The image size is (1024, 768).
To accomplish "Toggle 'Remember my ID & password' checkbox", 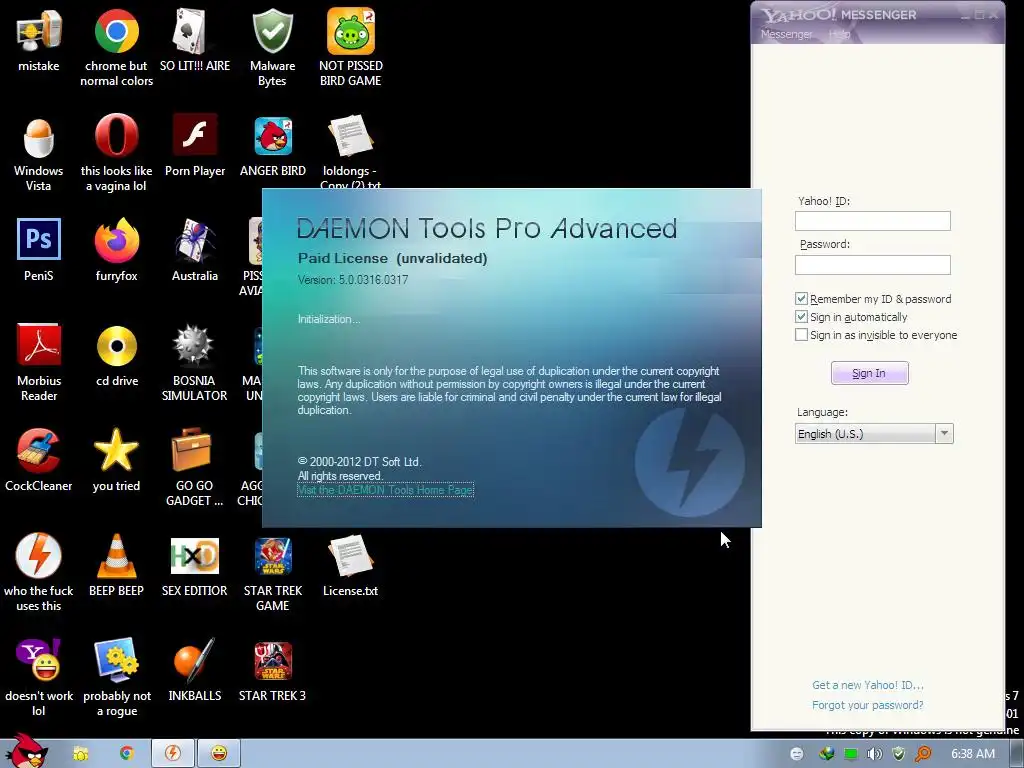I will (x=801, y=298).
